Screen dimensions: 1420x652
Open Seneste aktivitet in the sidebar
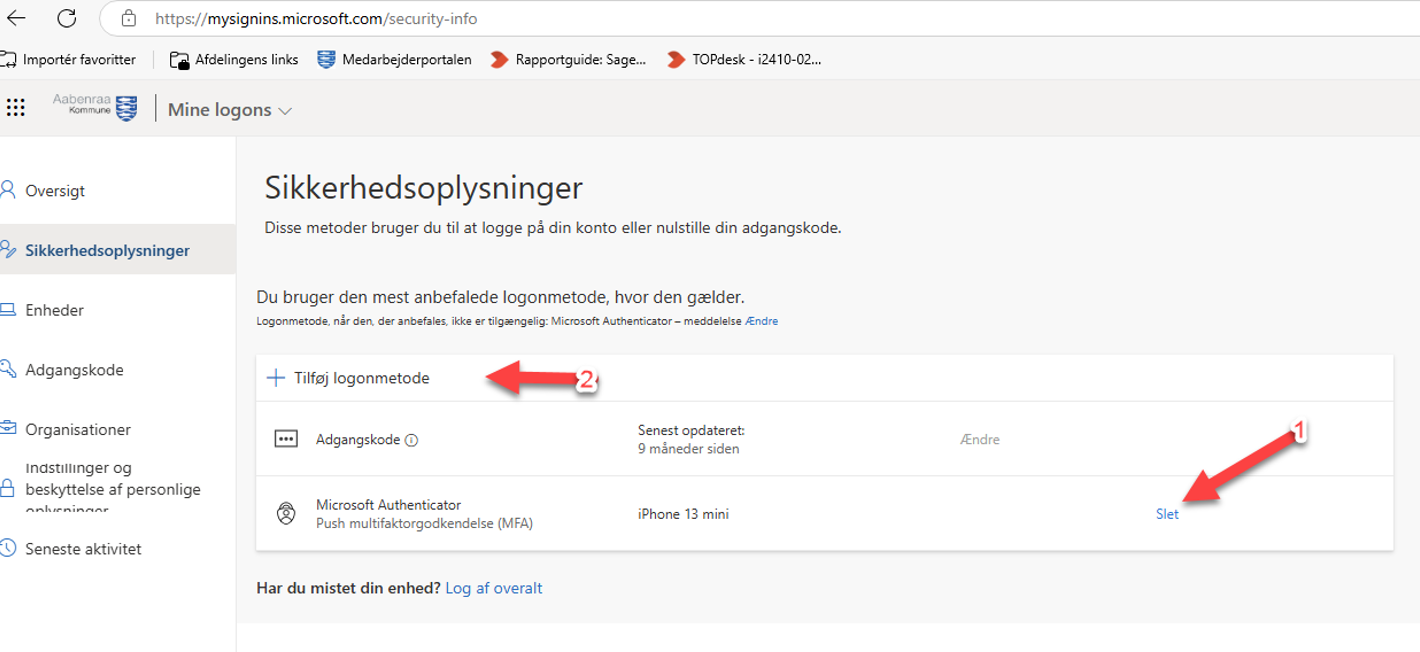(83, 549)
